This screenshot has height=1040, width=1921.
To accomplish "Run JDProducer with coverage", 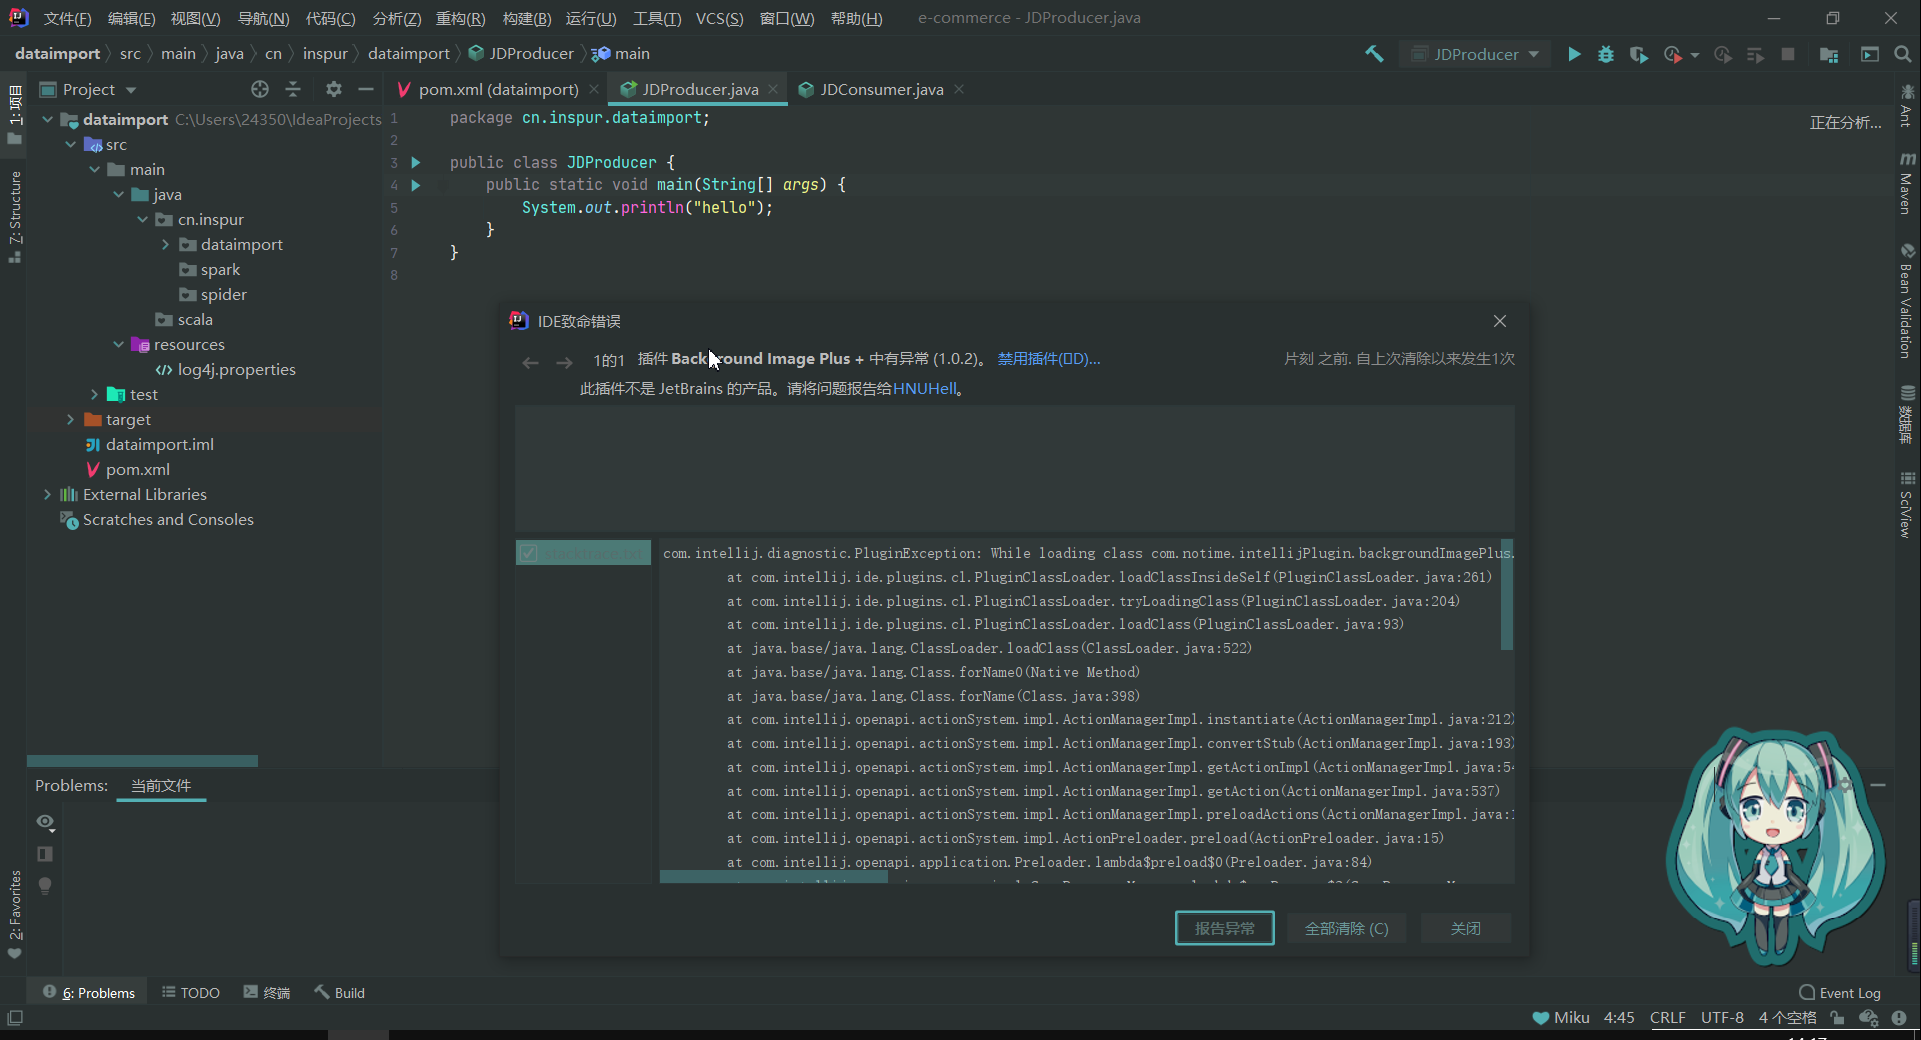I will pos(1639,54).
